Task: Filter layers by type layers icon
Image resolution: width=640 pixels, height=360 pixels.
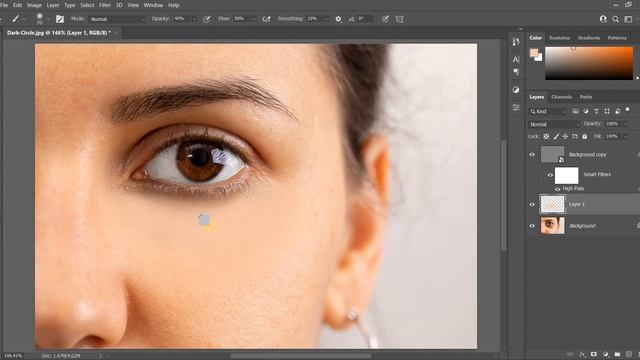Action: [x=596, y=111]
